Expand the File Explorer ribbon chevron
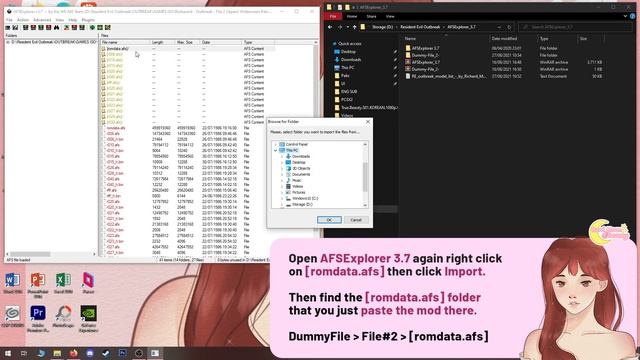Image resolution: width=640 pixels, height=360 pixels. pos(625,16)
